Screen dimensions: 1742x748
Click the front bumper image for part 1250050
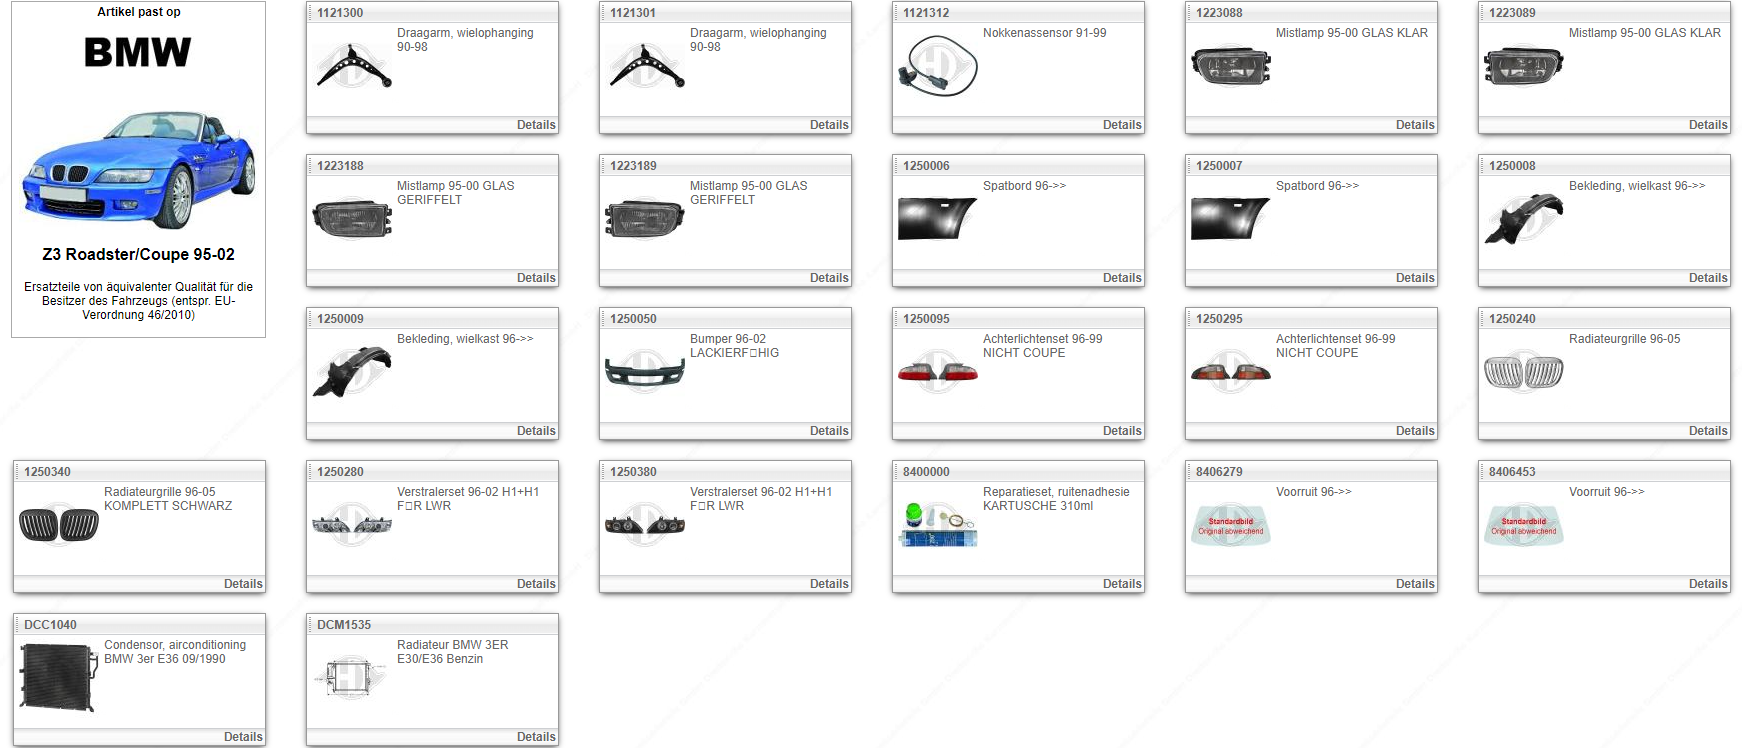click(x=645, y=372)
